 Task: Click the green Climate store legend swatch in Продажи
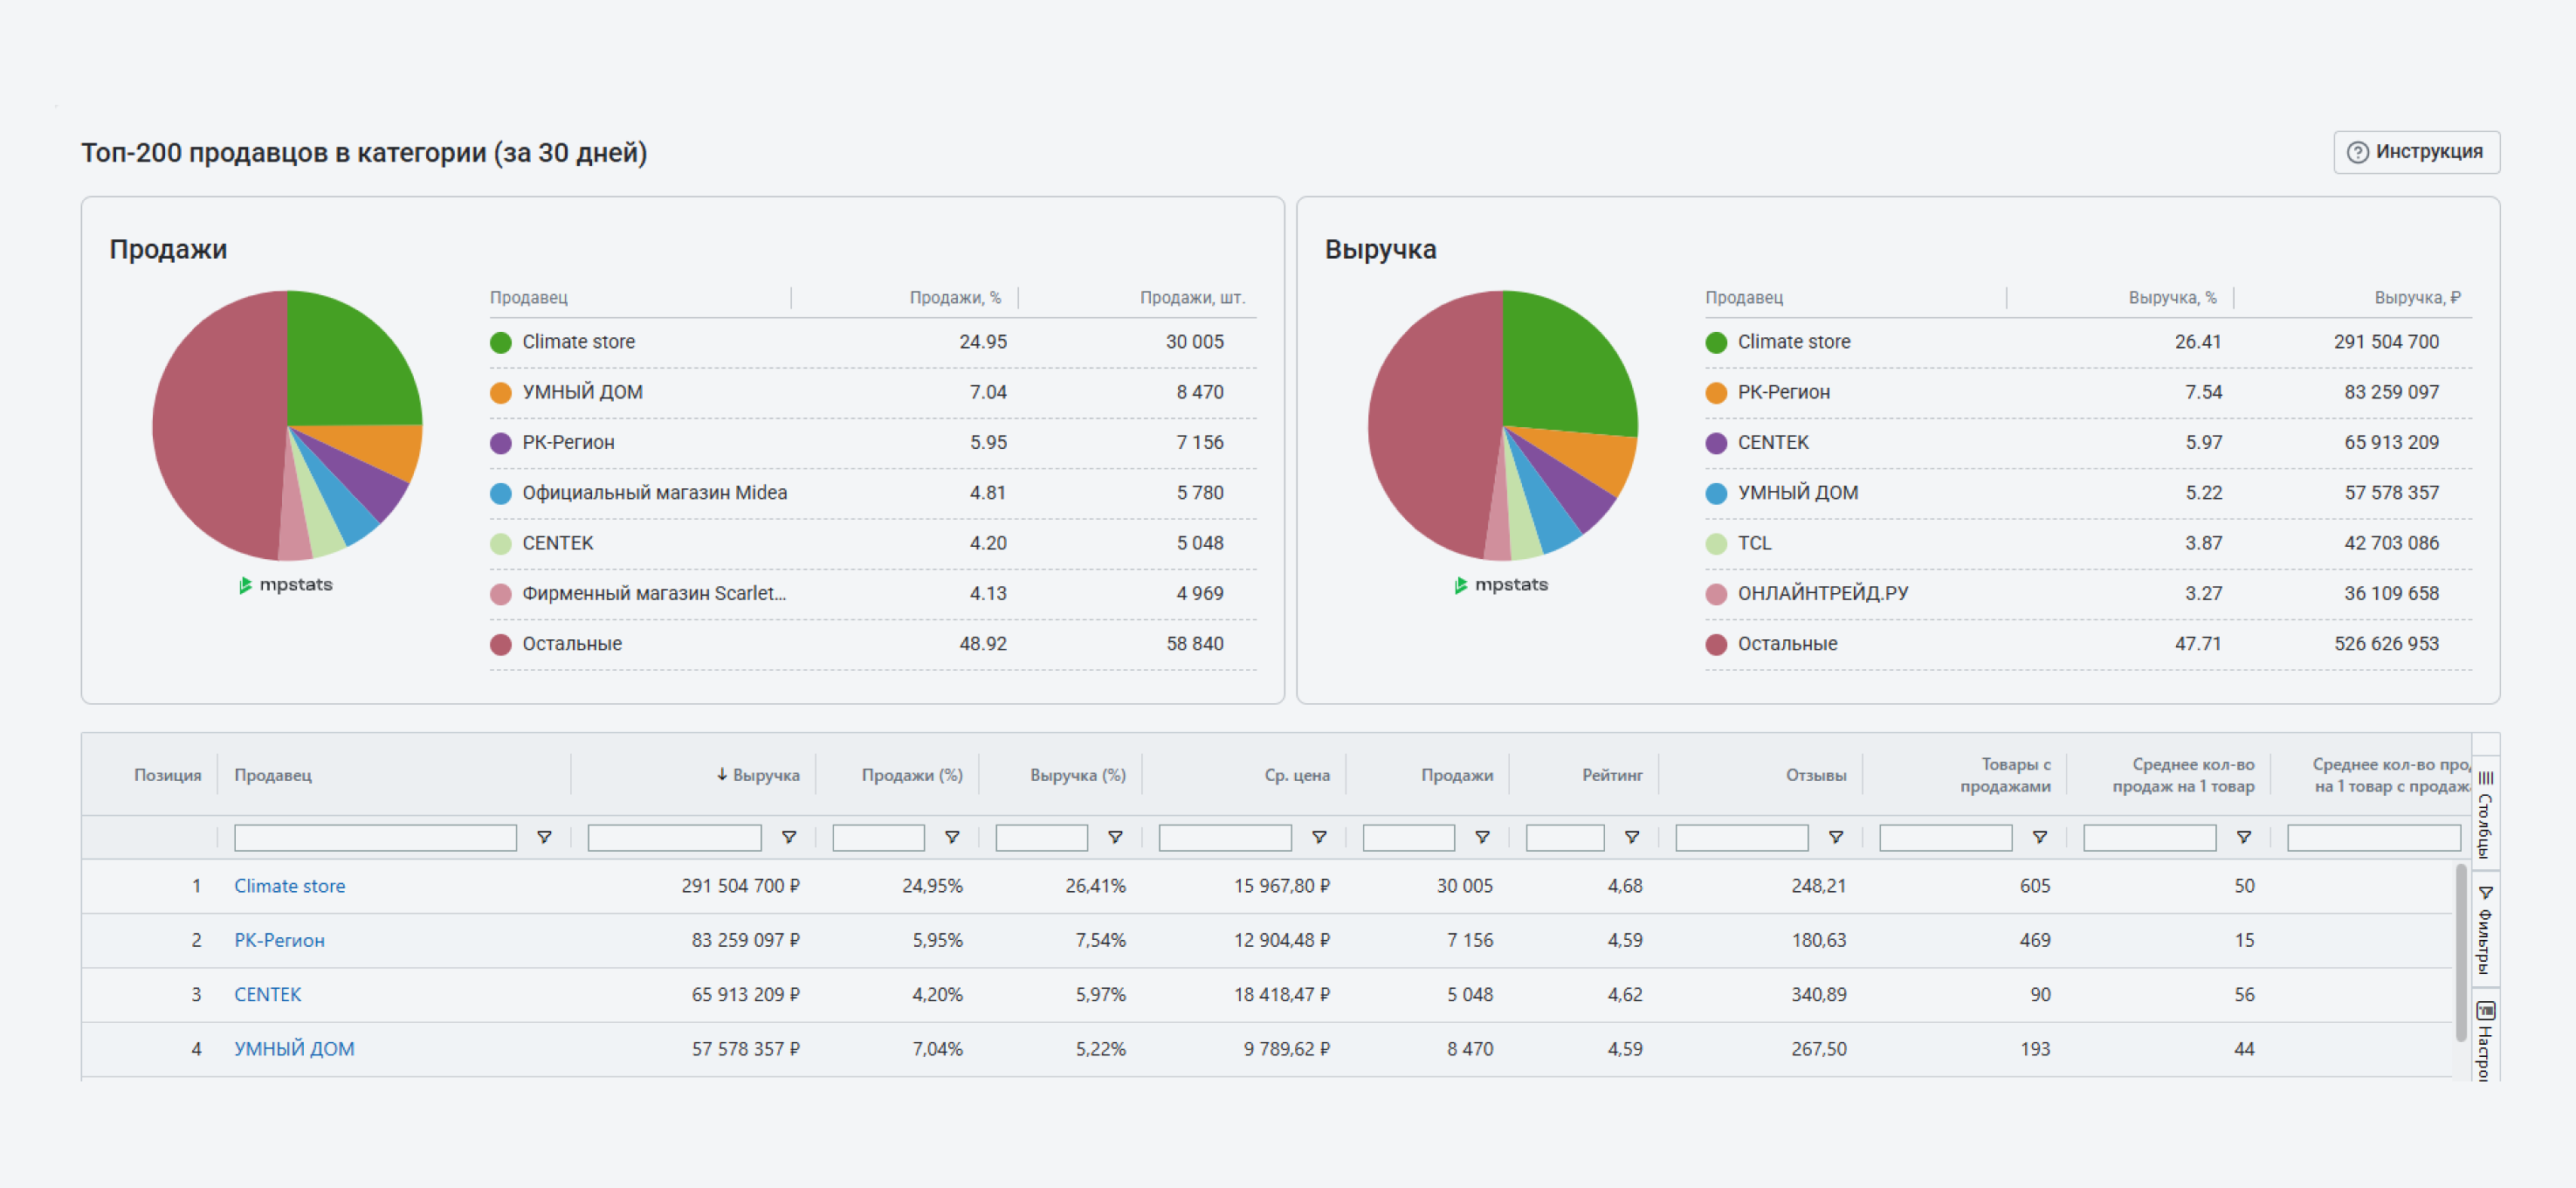[501, 342]
